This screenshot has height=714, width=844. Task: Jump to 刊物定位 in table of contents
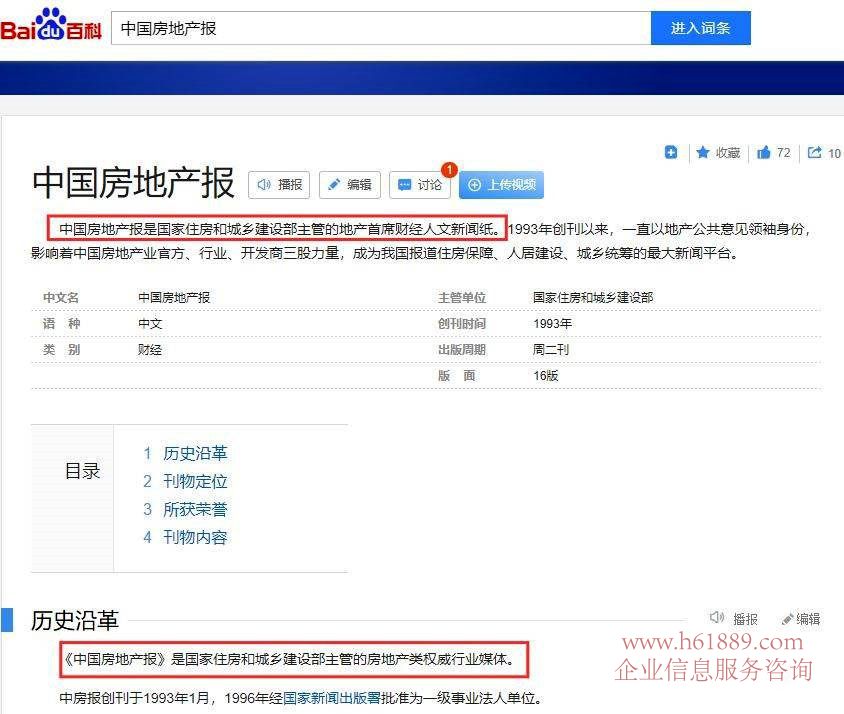[195, 481]
